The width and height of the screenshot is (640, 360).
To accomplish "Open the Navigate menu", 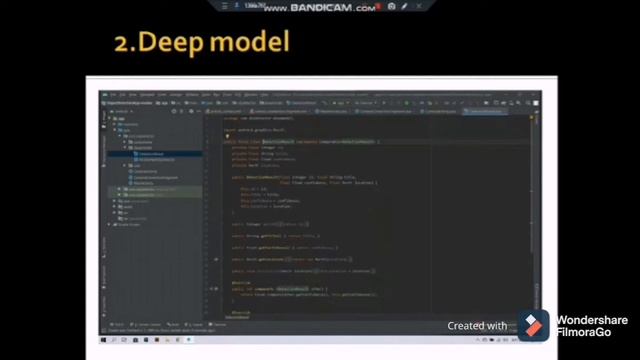I will coord(147,95).
